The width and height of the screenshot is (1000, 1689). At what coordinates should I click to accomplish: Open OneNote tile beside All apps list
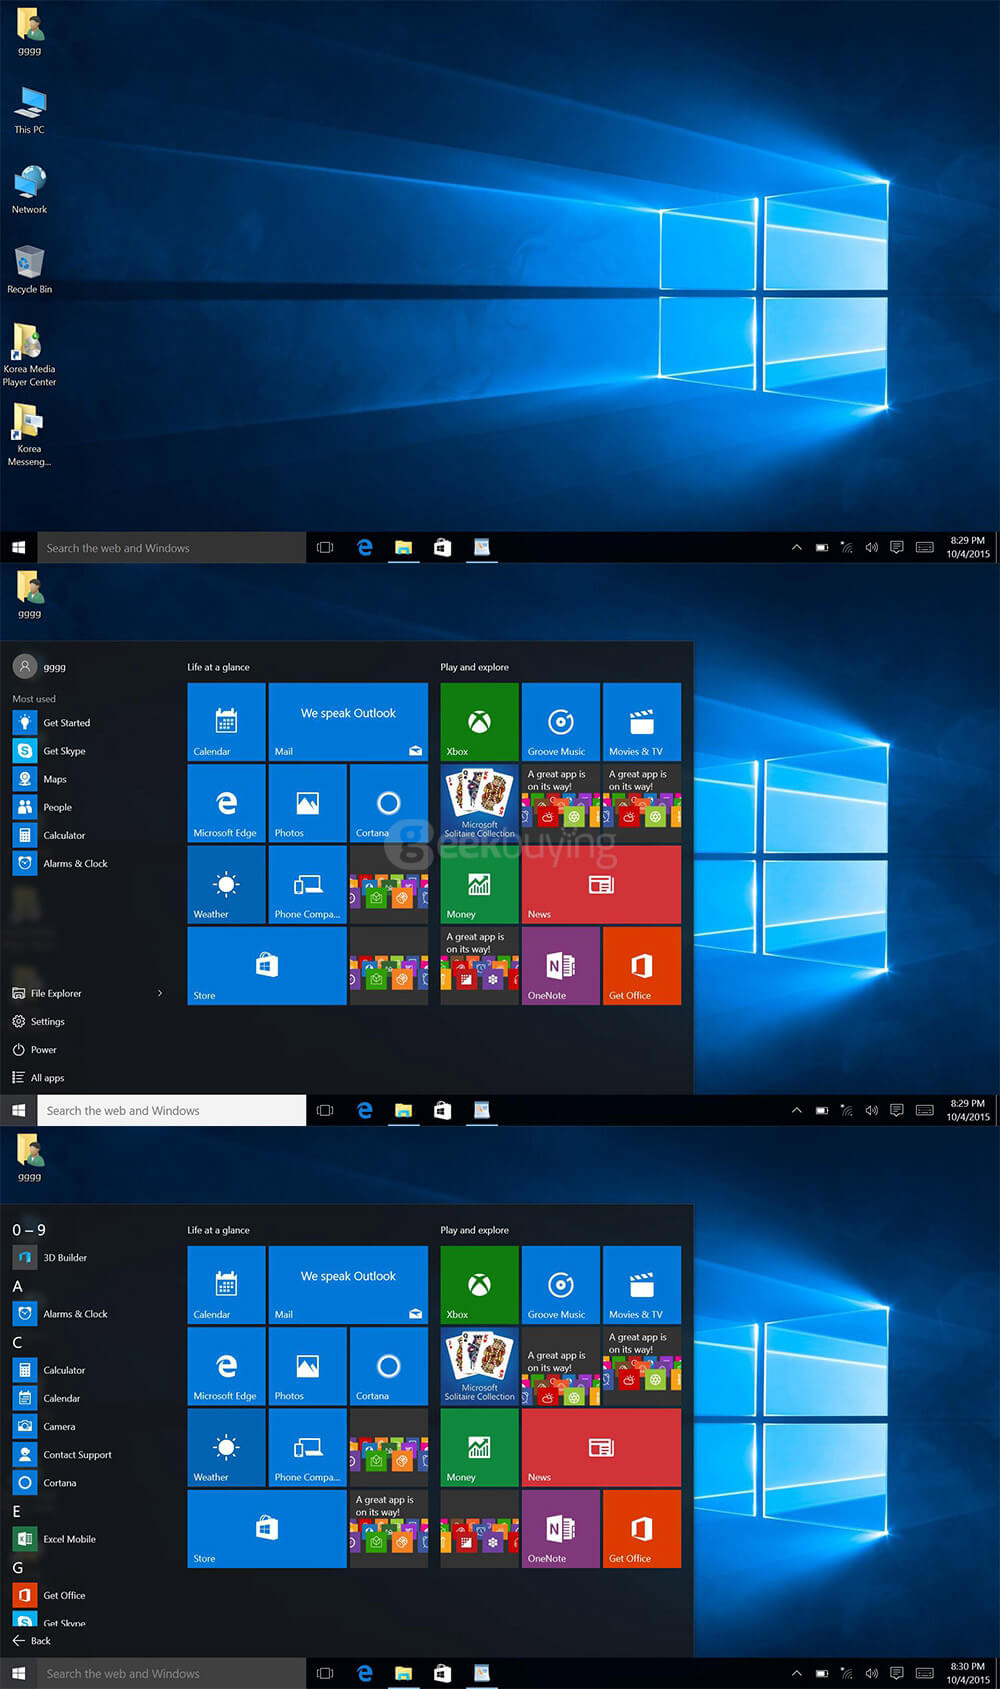pyautogui.click(x=561, y=1528)
